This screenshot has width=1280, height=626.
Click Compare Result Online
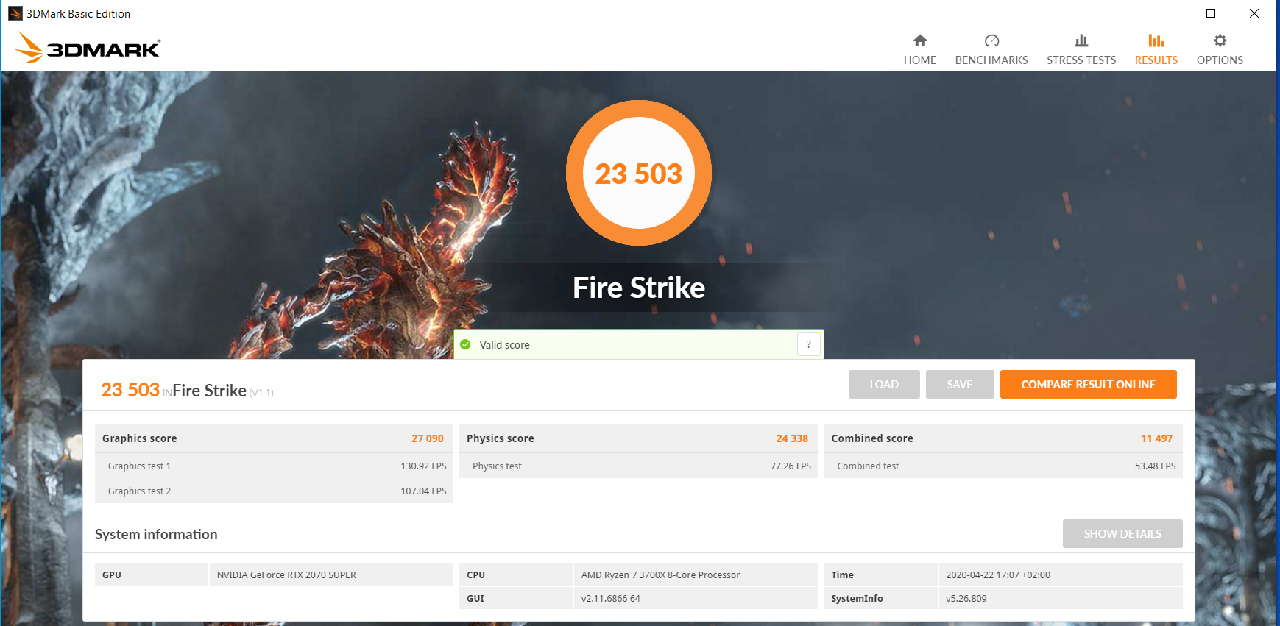pyautogui.click(x=1088, y=384)
